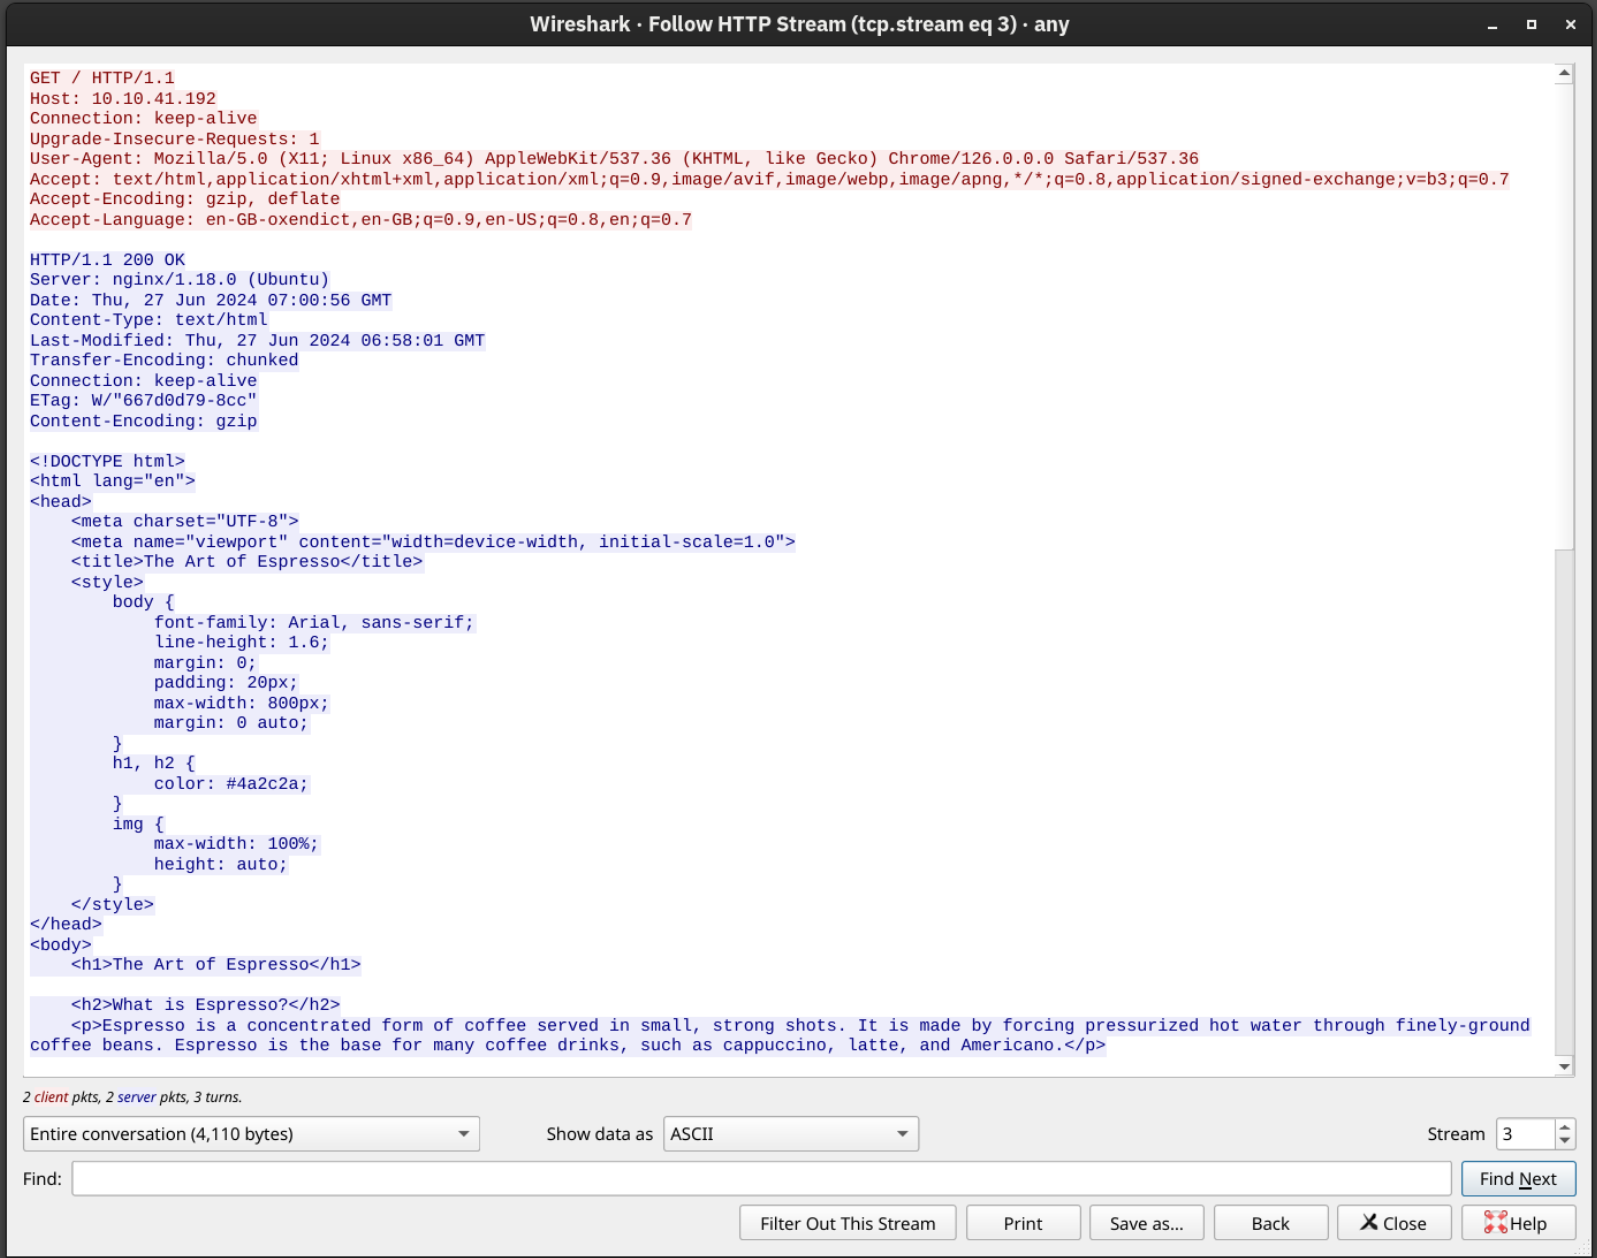This screenshot has width=1597, height=1258.
Task: Click 'Server: nginx/1.18.0 (Ubuntu)' line
Action: (180, 280)
